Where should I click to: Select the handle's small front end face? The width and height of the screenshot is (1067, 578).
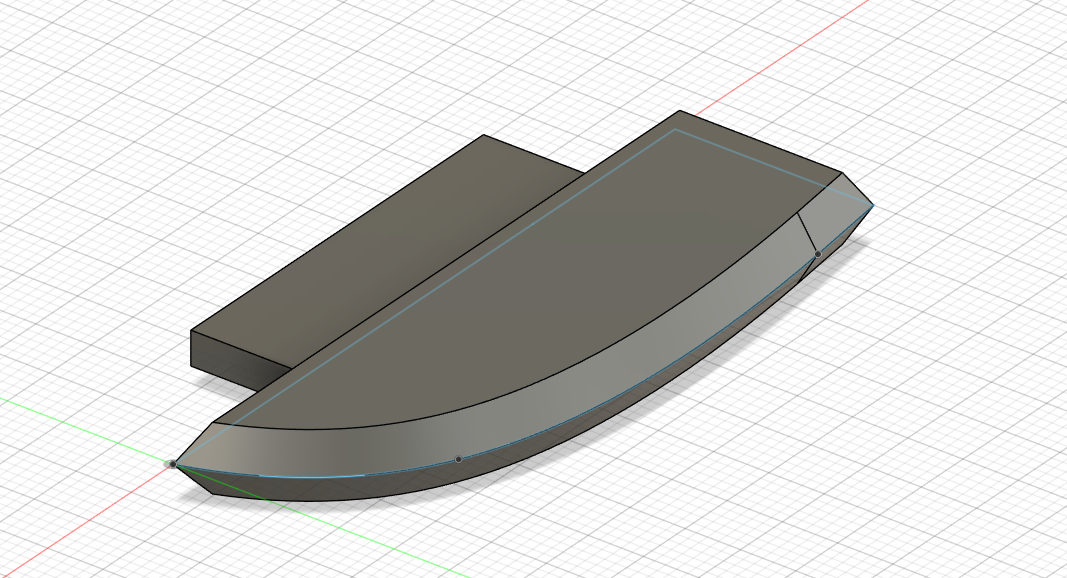pos(238,361)
